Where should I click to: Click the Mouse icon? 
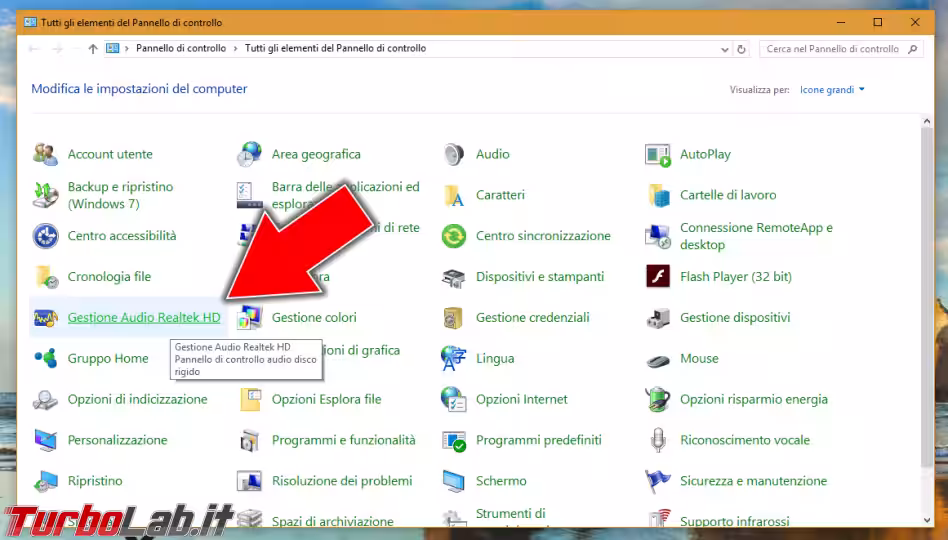pos(658,359)
